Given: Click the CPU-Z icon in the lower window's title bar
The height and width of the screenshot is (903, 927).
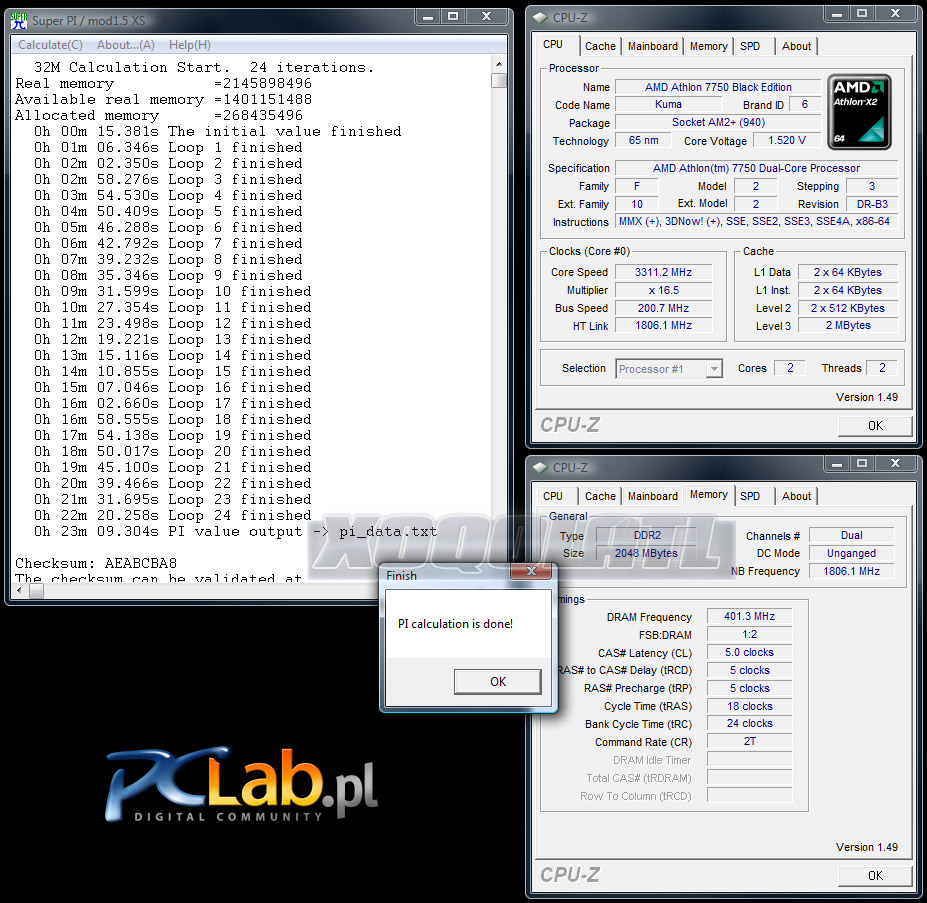Looking at the screenshot, I should coord(540,468).
